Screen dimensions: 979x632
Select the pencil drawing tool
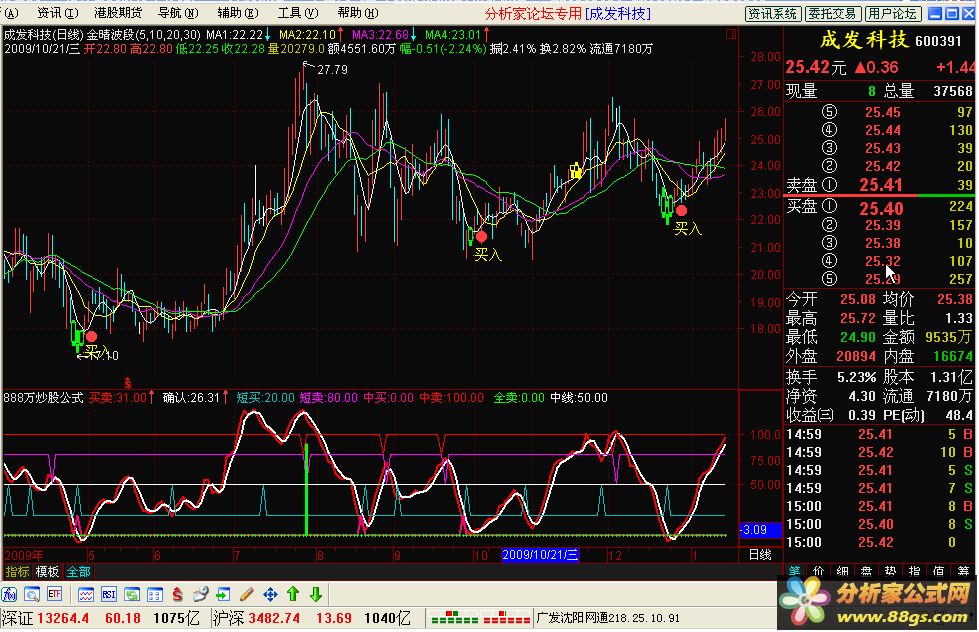point(247,595)
